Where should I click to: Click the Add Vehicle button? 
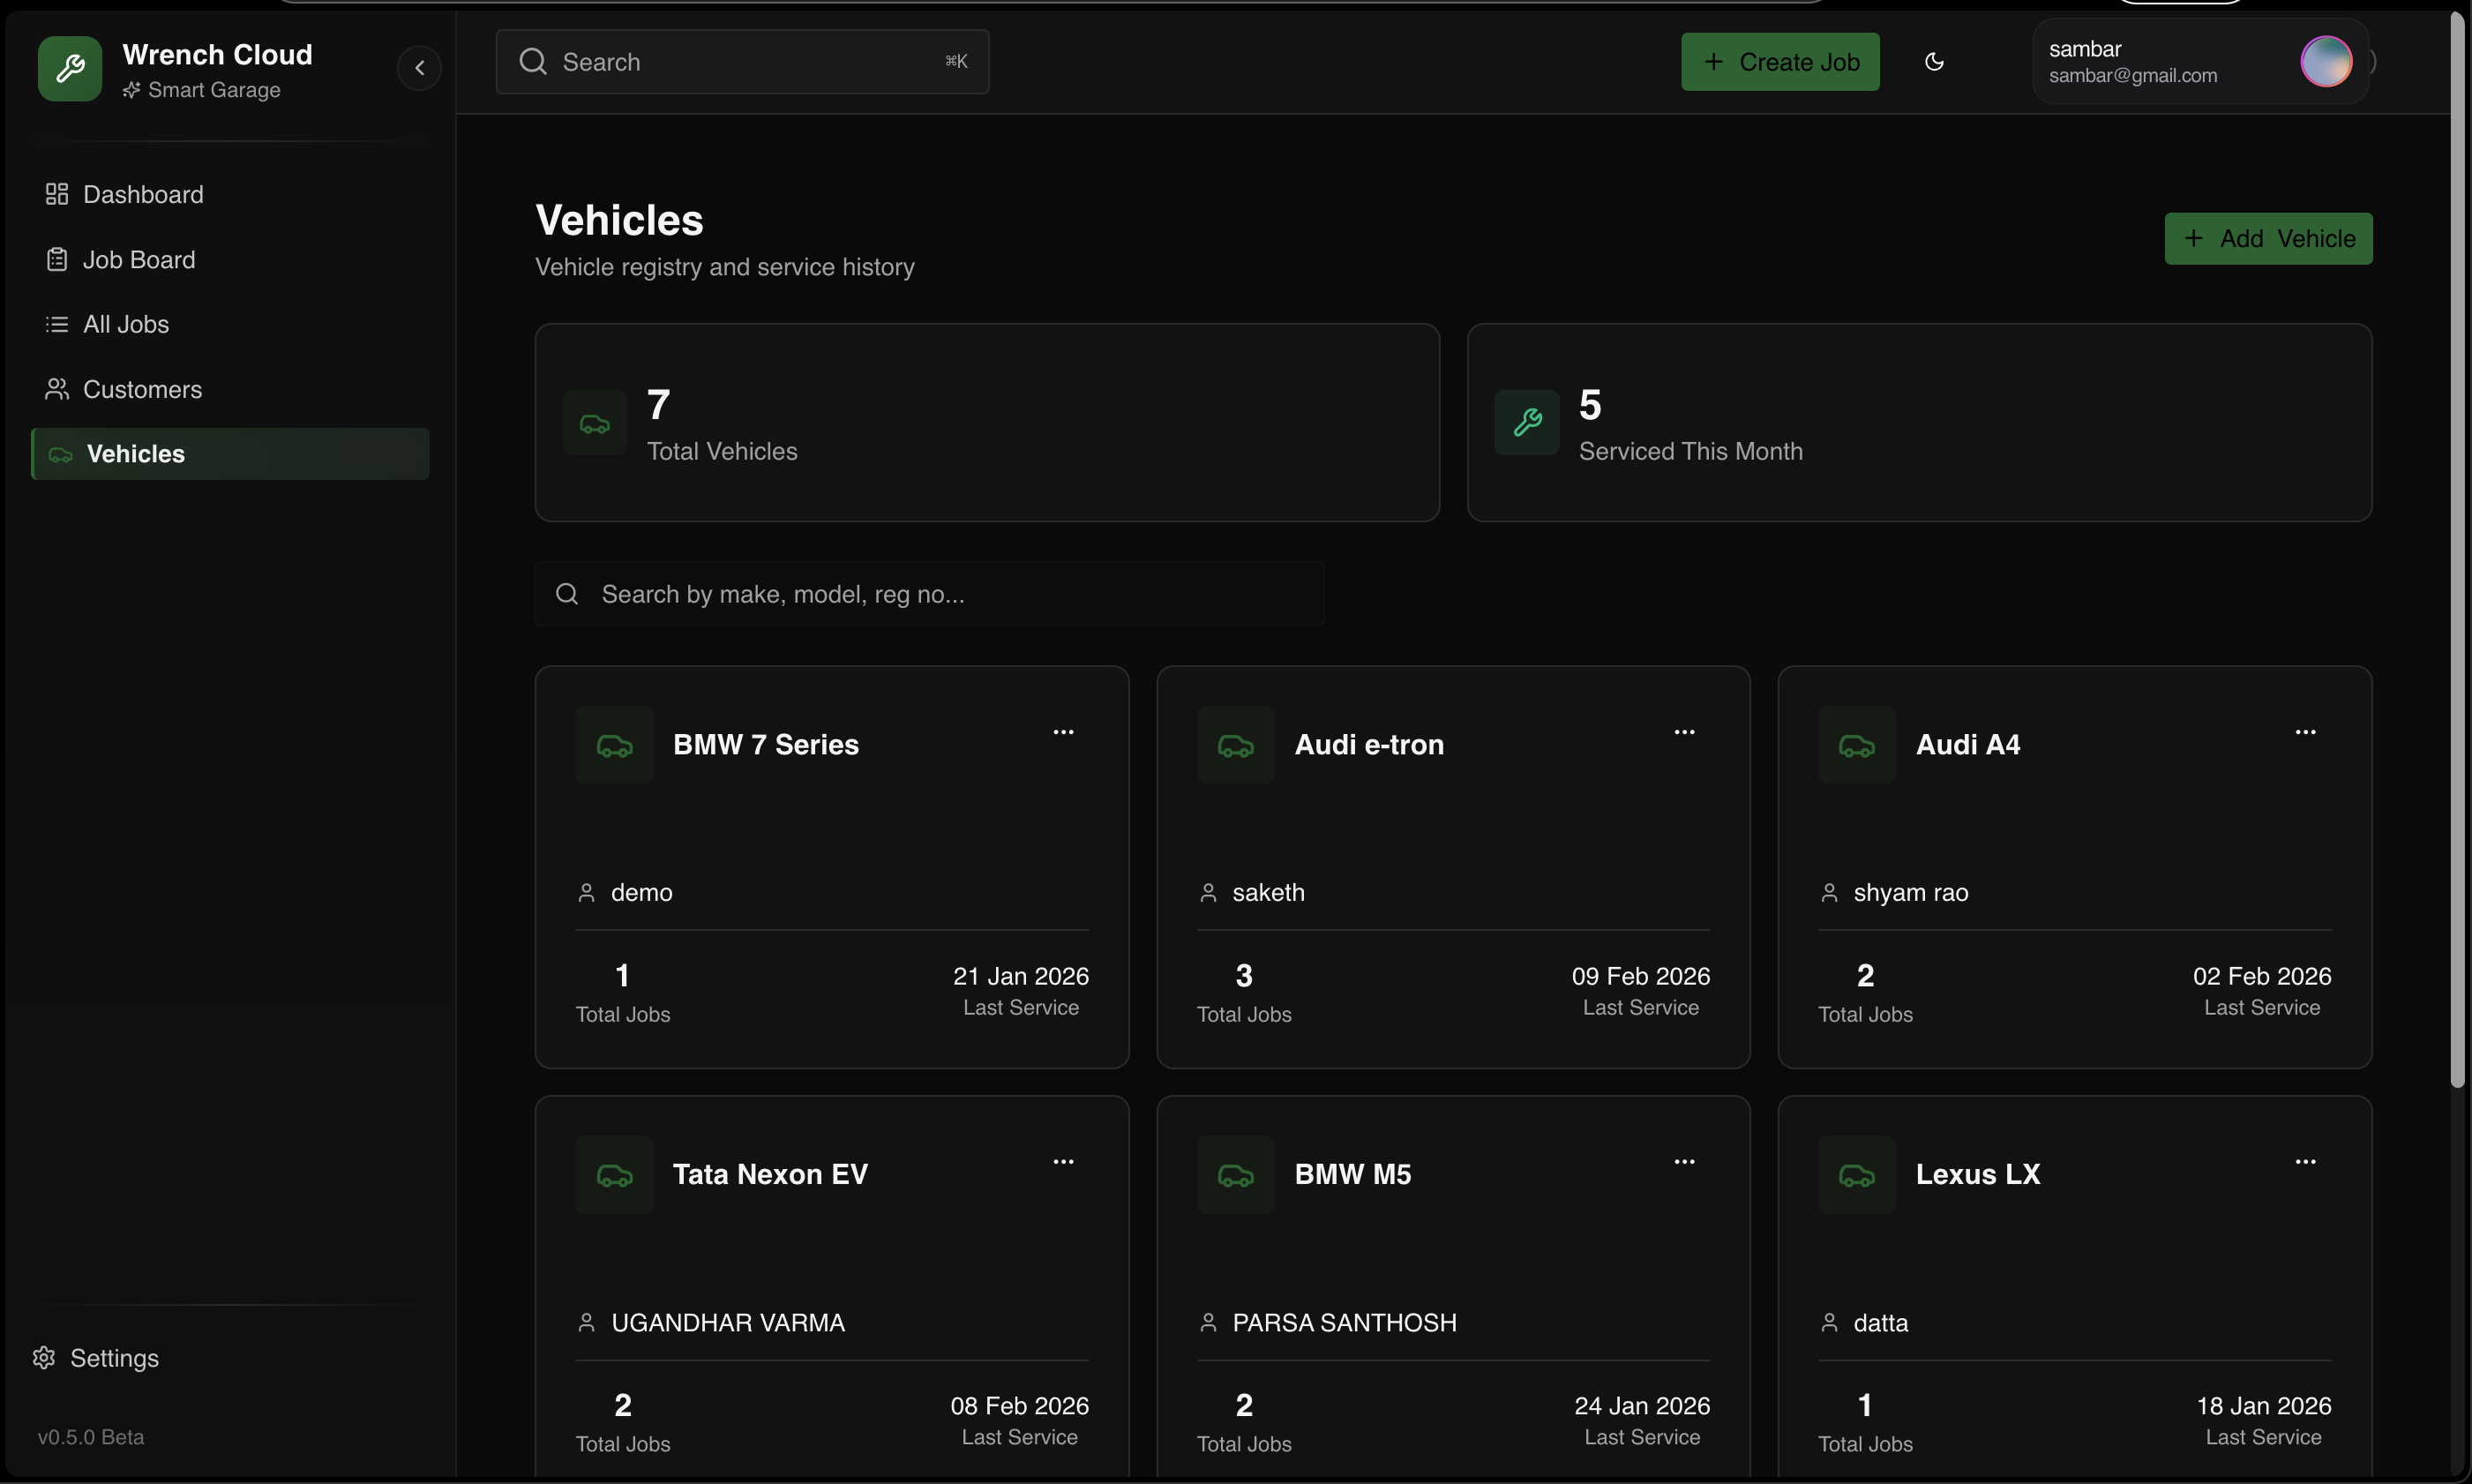pos(2268,239)
